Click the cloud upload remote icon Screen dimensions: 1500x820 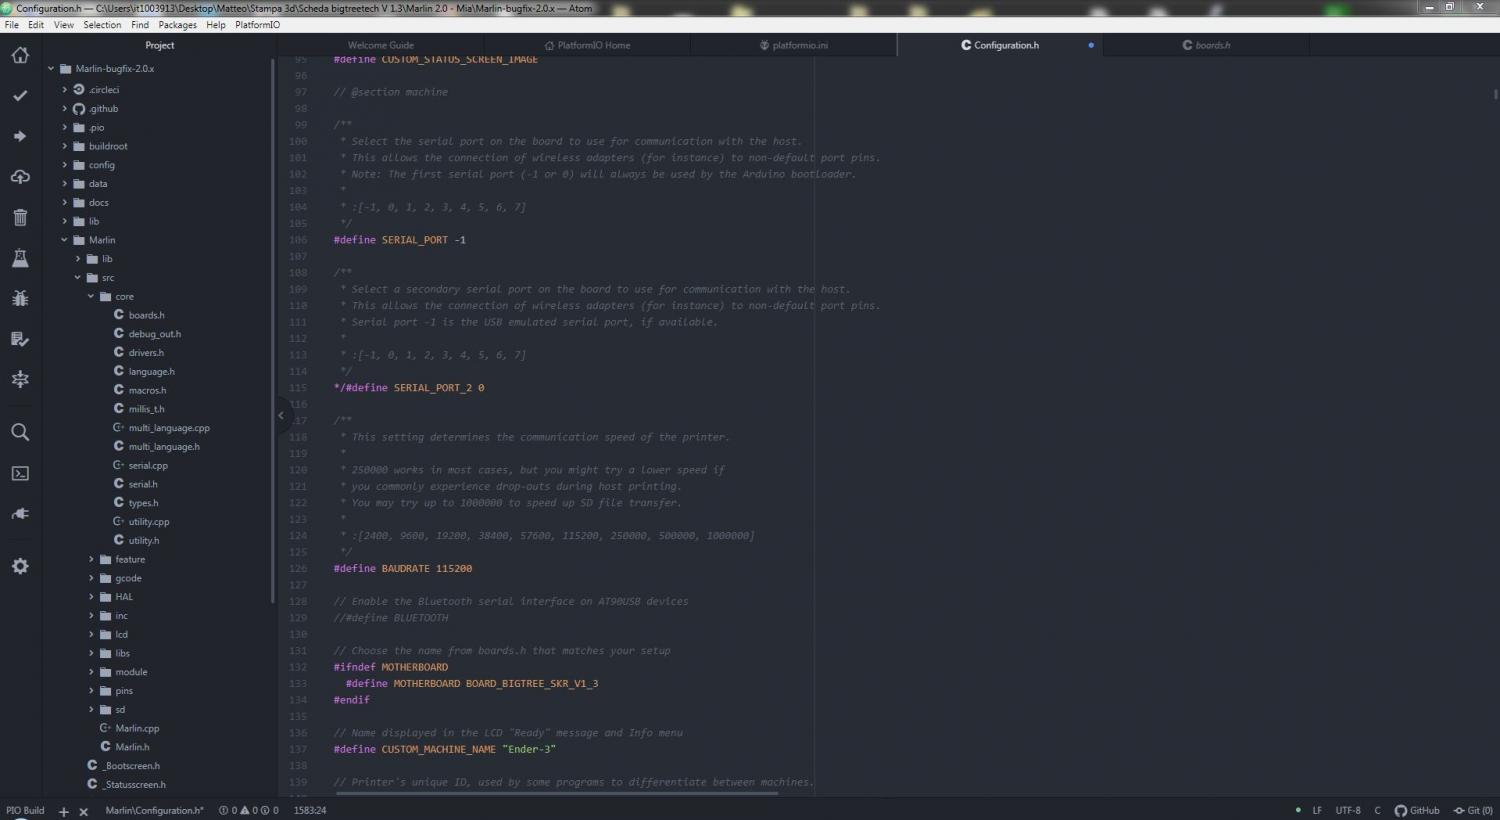click(20, 177)
